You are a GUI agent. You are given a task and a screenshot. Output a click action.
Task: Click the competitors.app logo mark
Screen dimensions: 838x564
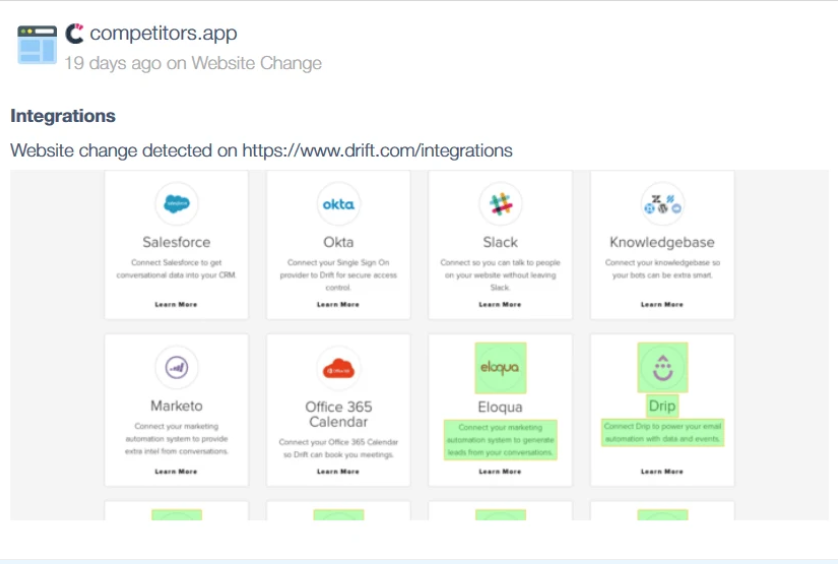[74, 33]
